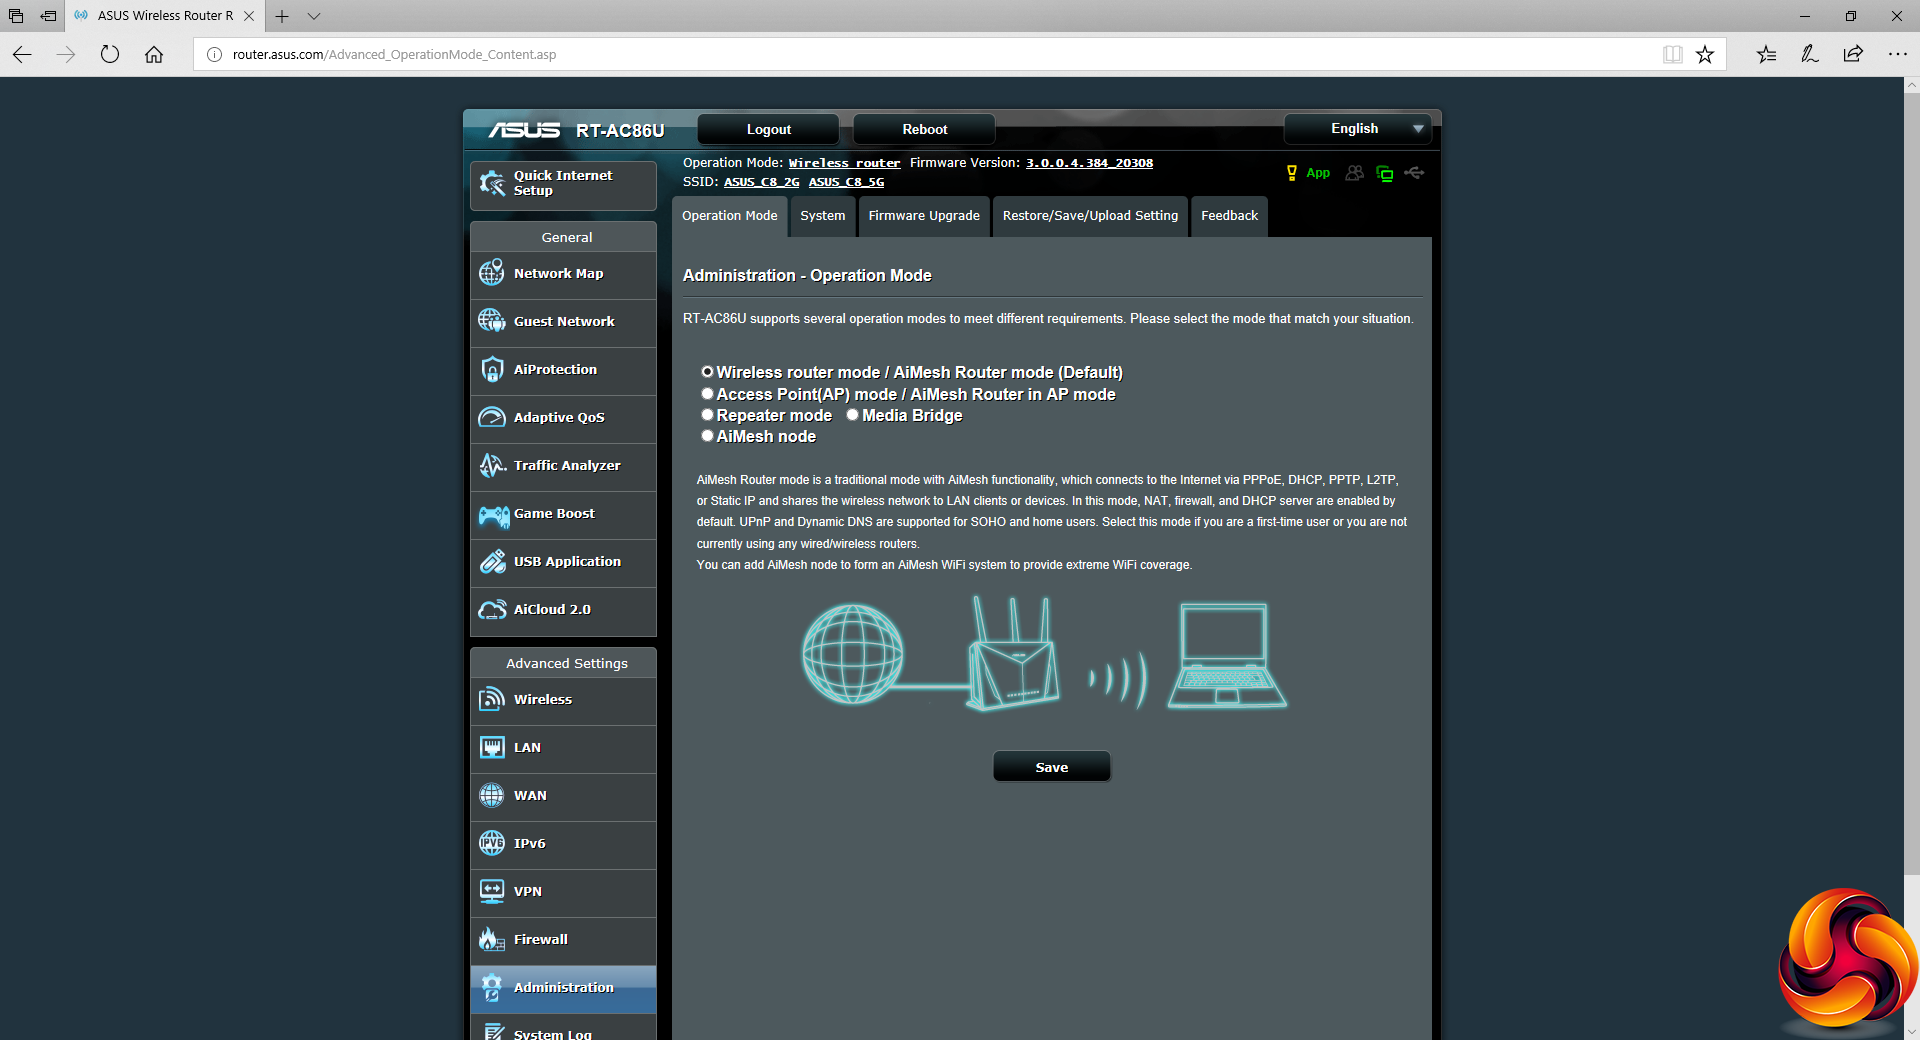
Task: Click the System Log sidebar item
Action: [x=563, y=1028]
